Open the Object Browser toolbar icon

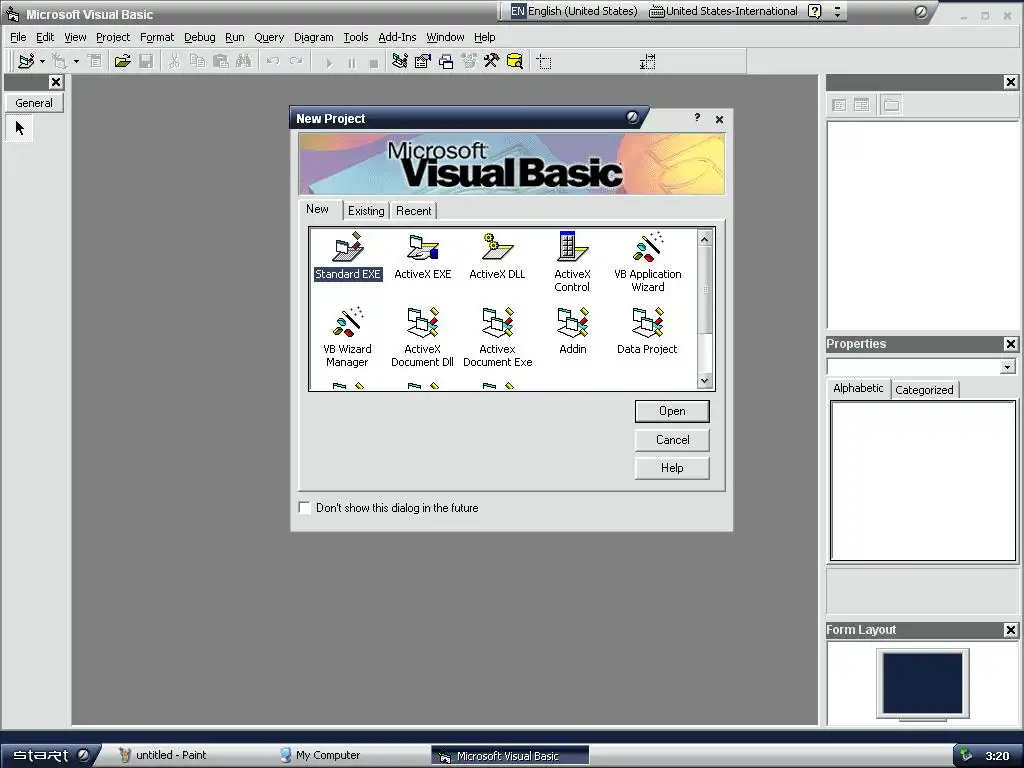(x=469, y=61)
